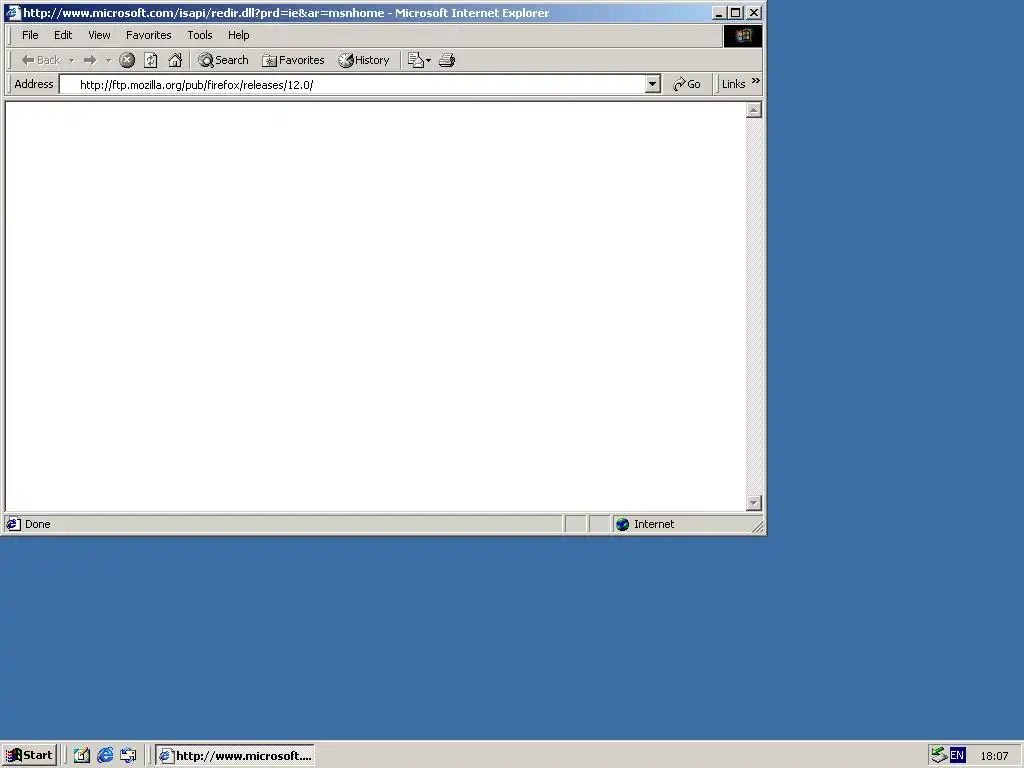Viewport: 1024px width, 768px height.
Task: Click the network tray icon
Action: pyautogui.click(x=939, y=756)
